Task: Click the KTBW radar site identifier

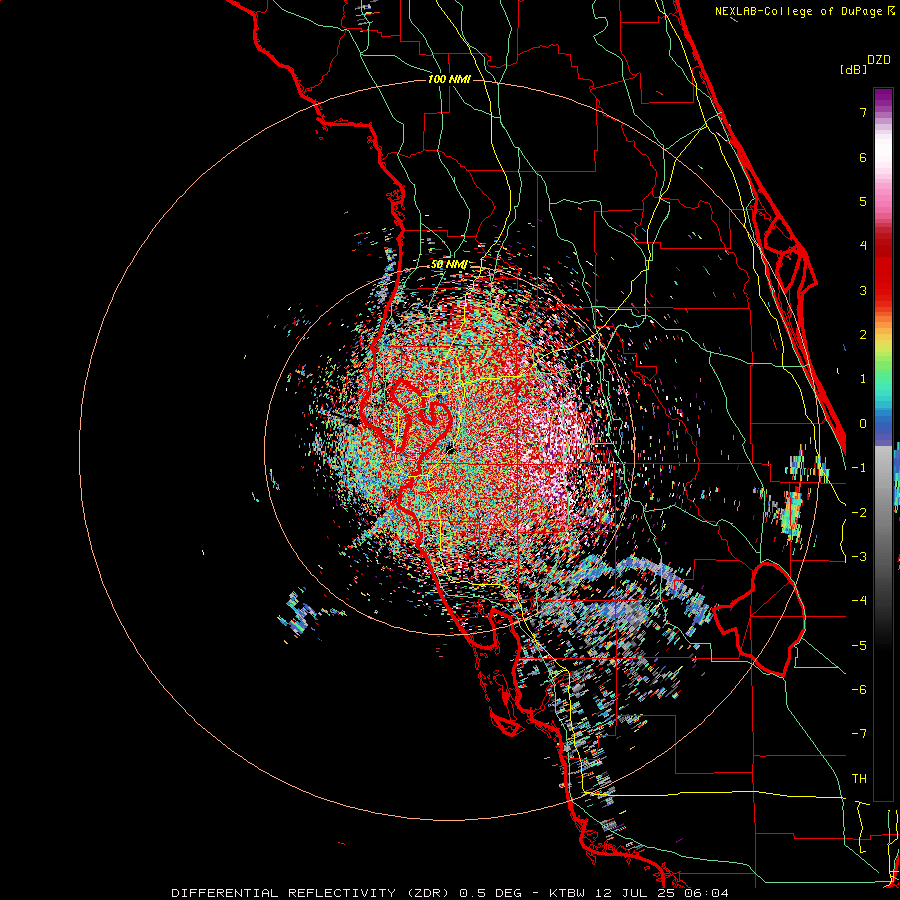Action: coord(569,893)
